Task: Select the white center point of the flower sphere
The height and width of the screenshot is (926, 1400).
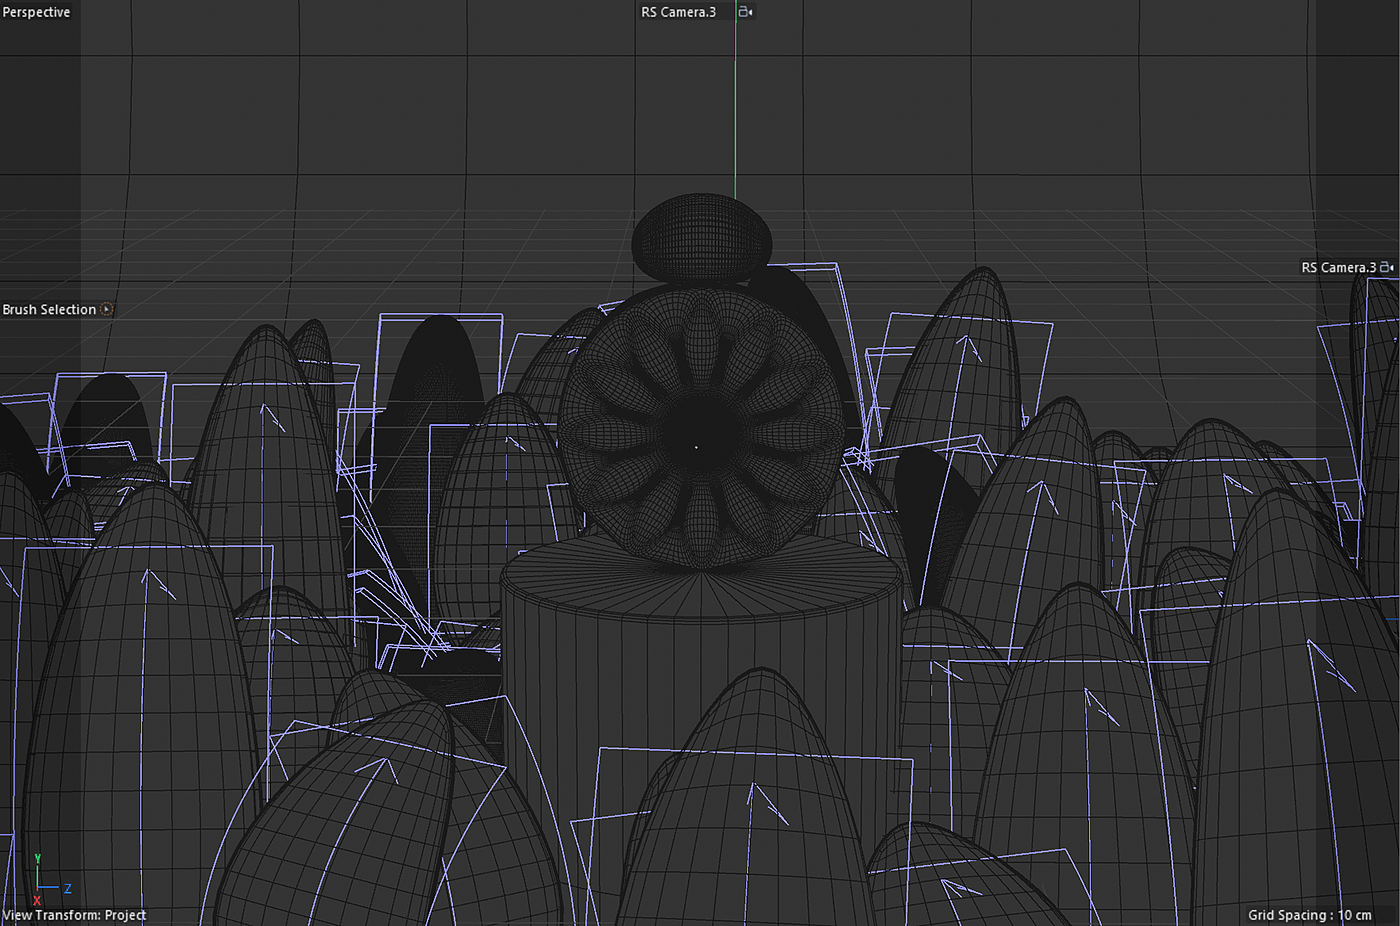Action: [x=697, y=447]
